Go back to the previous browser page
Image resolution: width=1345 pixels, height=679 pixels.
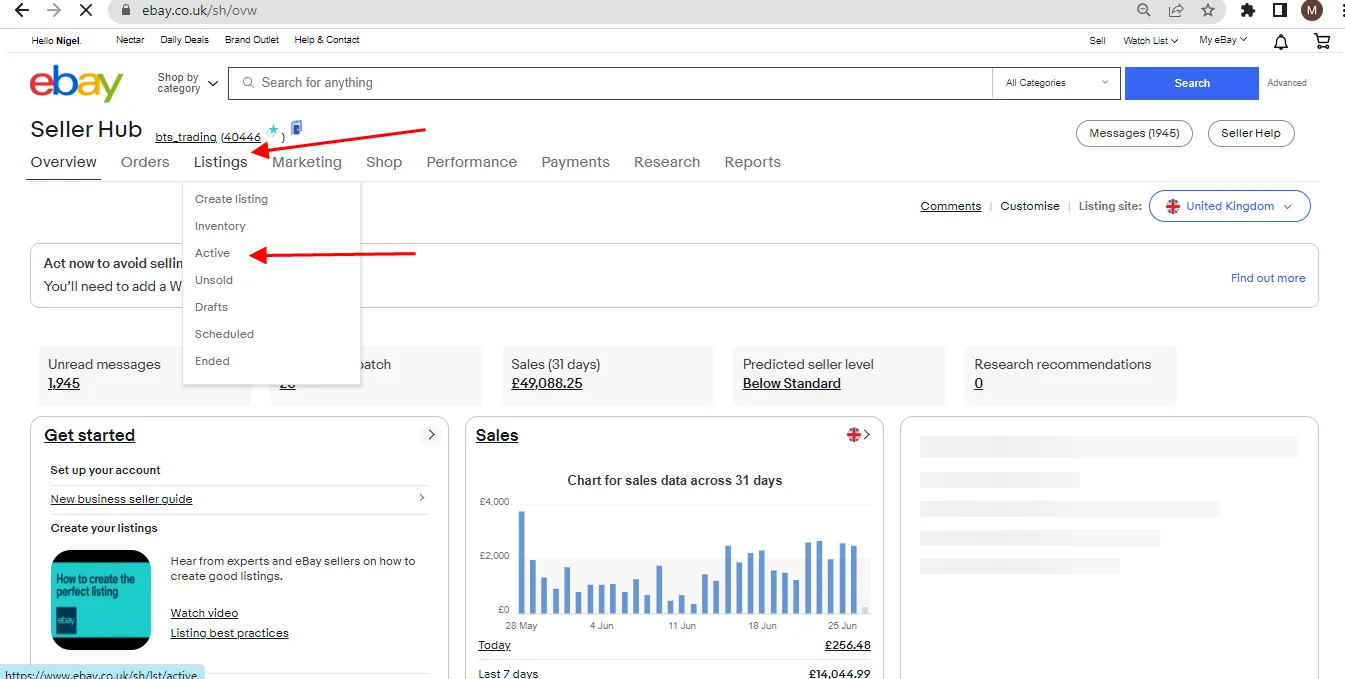tap(21, 10)
